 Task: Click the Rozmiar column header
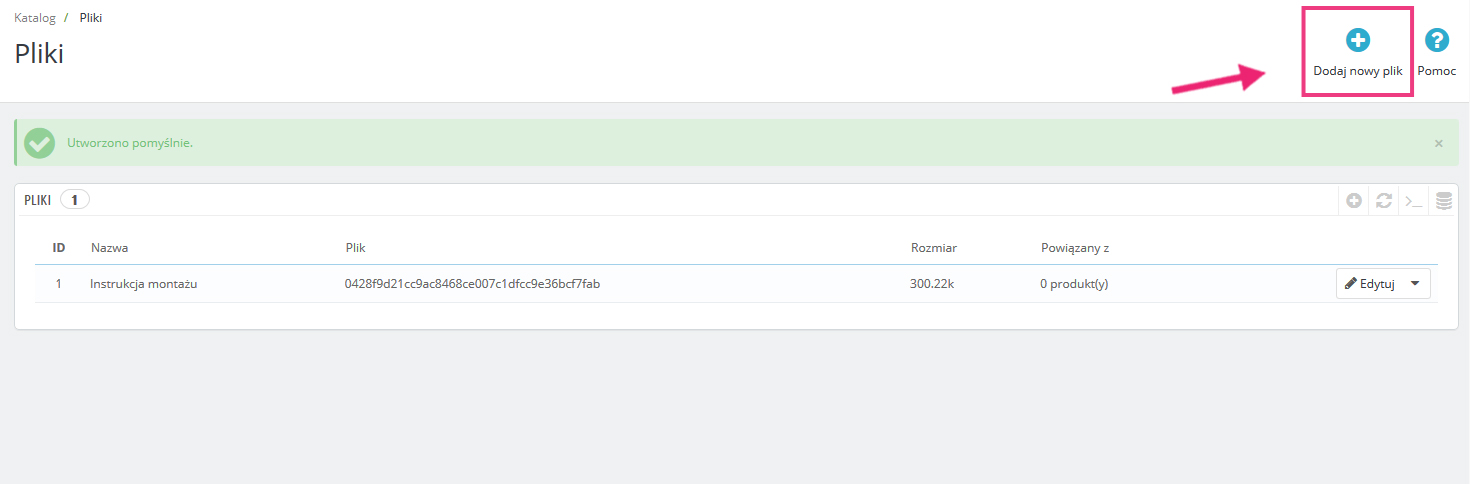tap(934, 247)
